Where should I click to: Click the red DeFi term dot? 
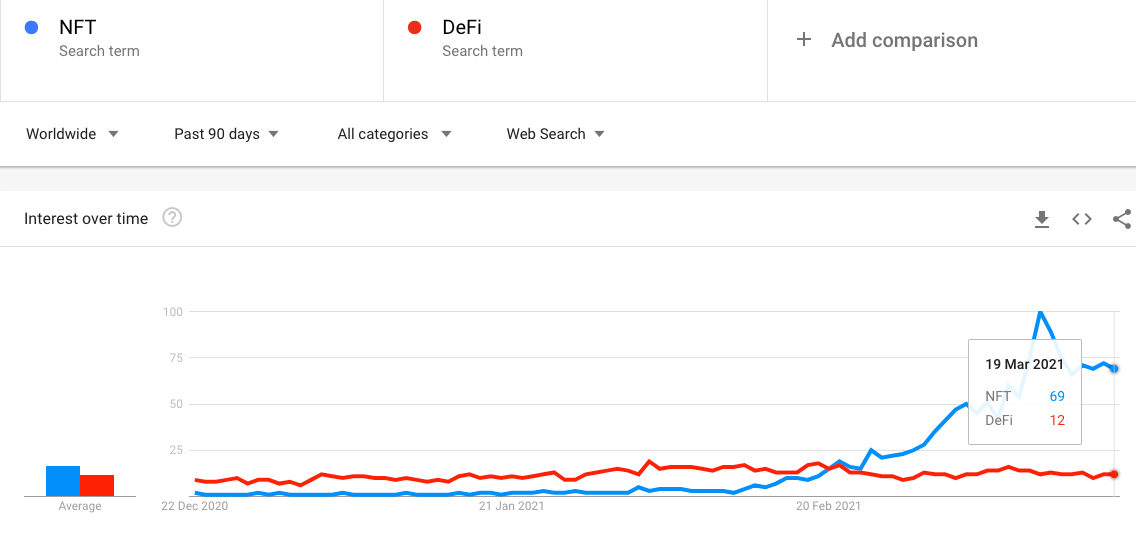pyautogui.click(x=414, y=28)
